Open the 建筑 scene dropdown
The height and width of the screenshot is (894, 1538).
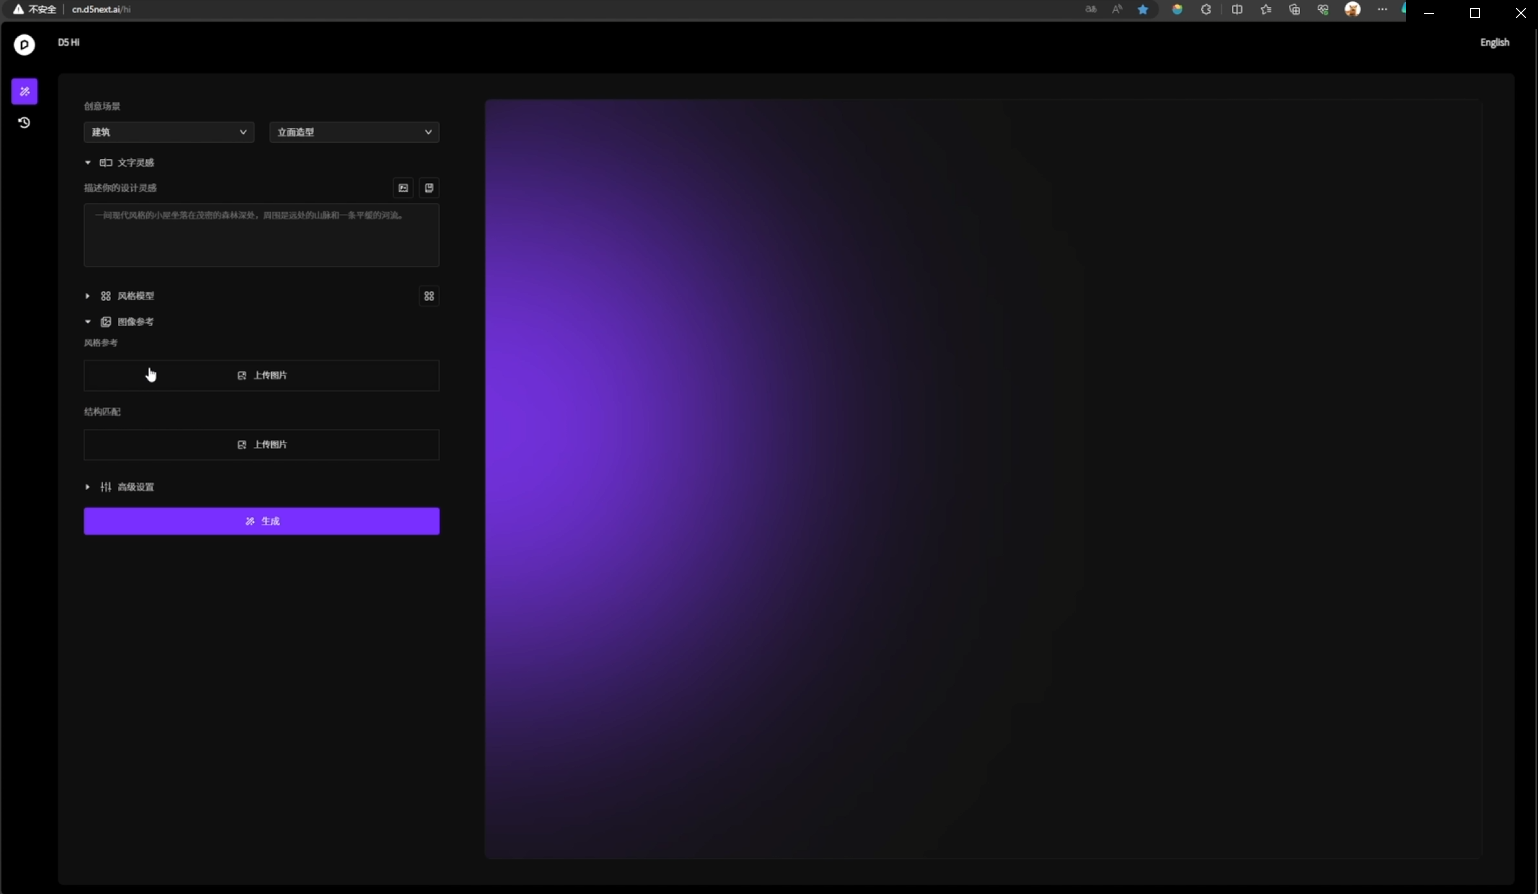[x=168, y=132]
